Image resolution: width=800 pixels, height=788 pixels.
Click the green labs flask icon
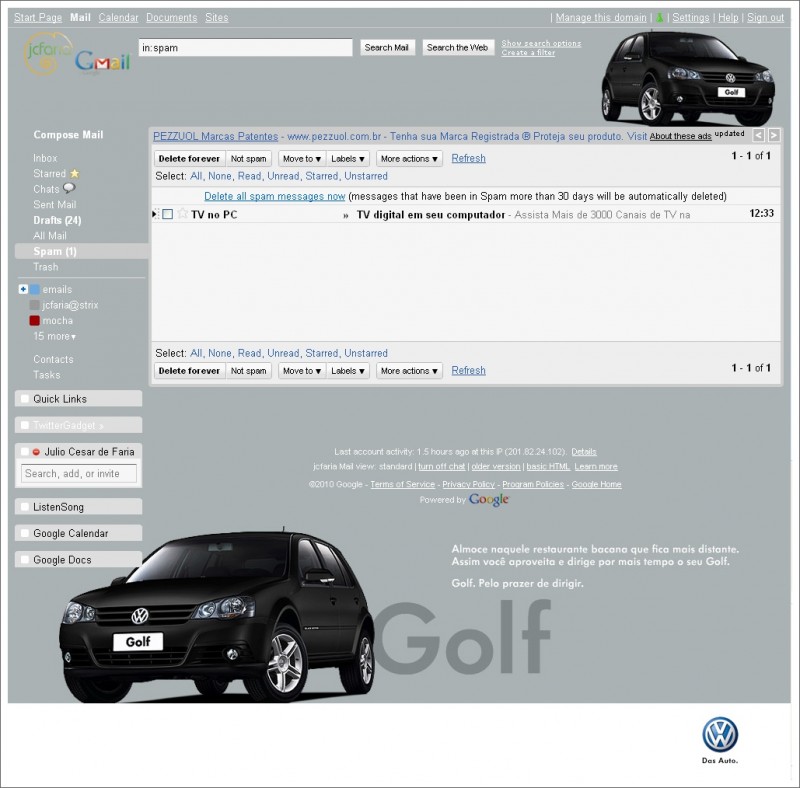point(659,17)
